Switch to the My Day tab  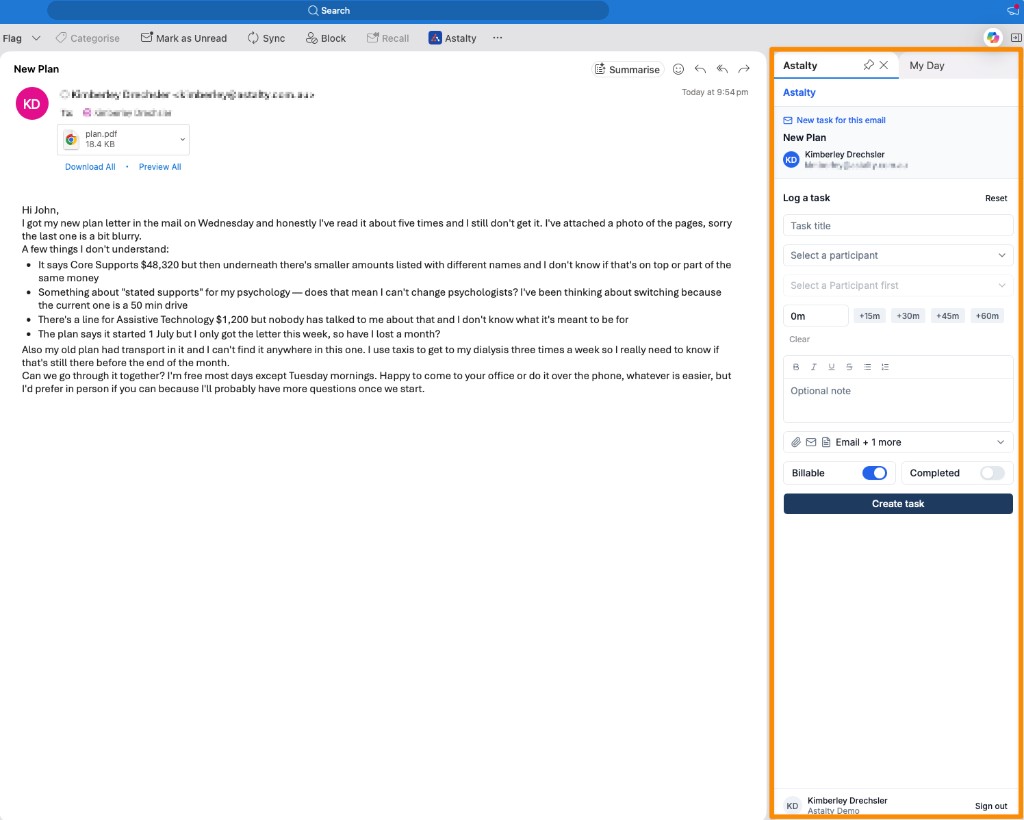(x=927, y=65)
